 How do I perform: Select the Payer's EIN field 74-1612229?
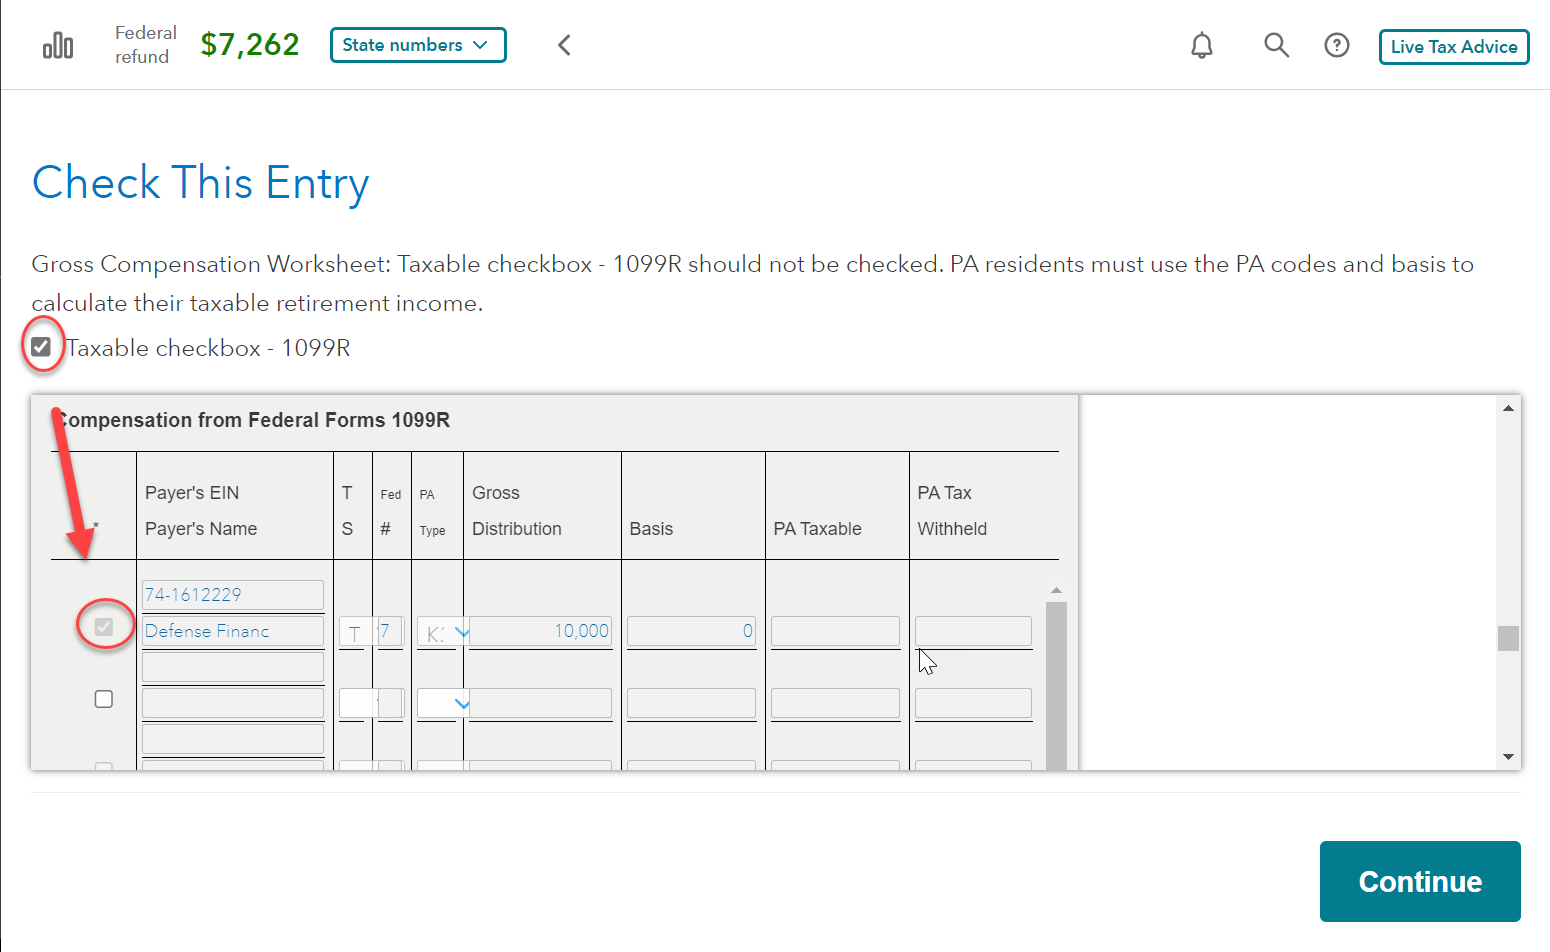(x=232, y=595)
